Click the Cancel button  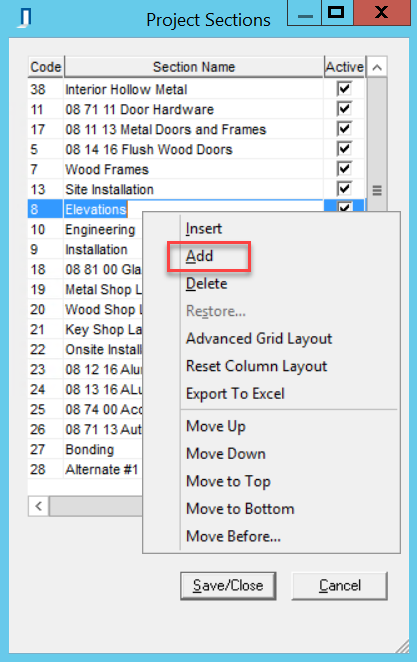[339, 586]
